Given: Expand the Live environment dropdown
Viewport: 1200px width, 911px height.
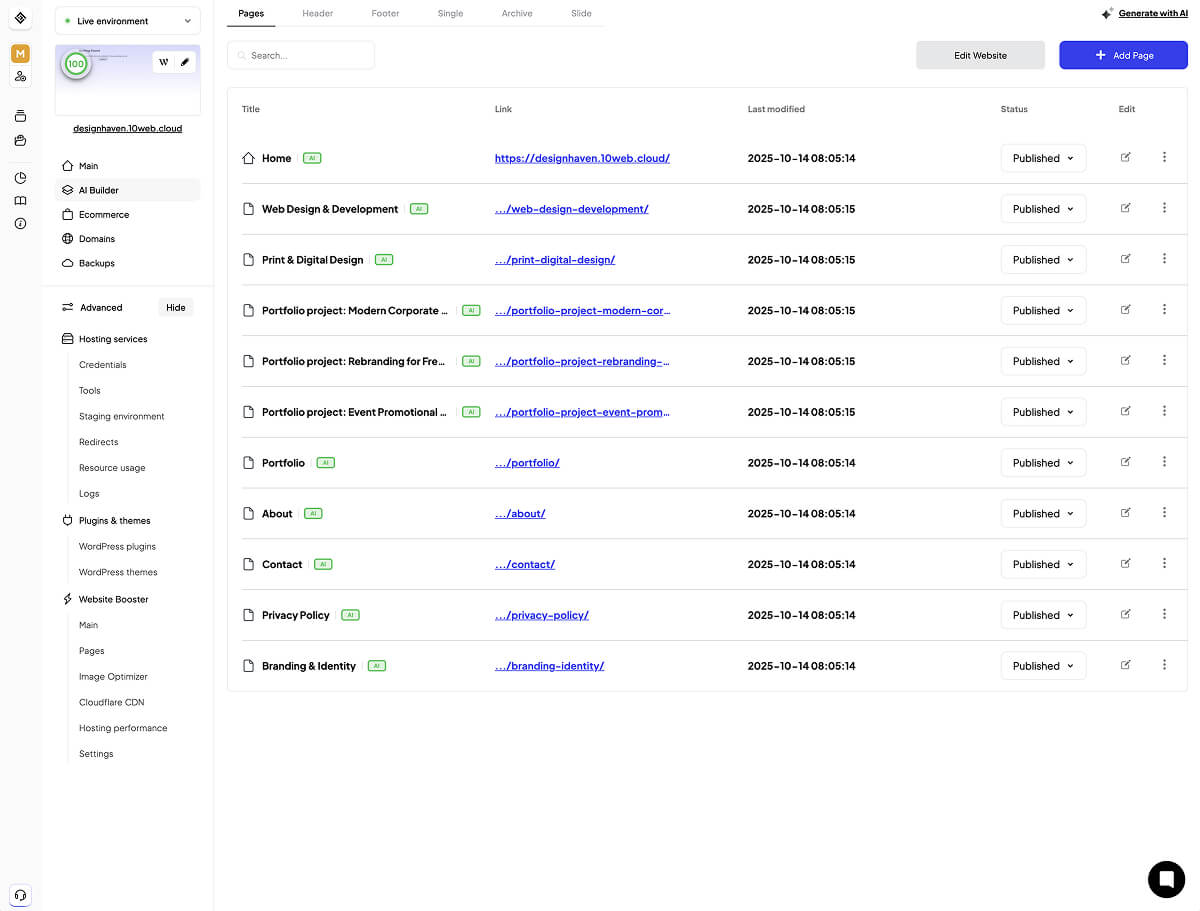Looking at the screenshot, I should [128, 21].
